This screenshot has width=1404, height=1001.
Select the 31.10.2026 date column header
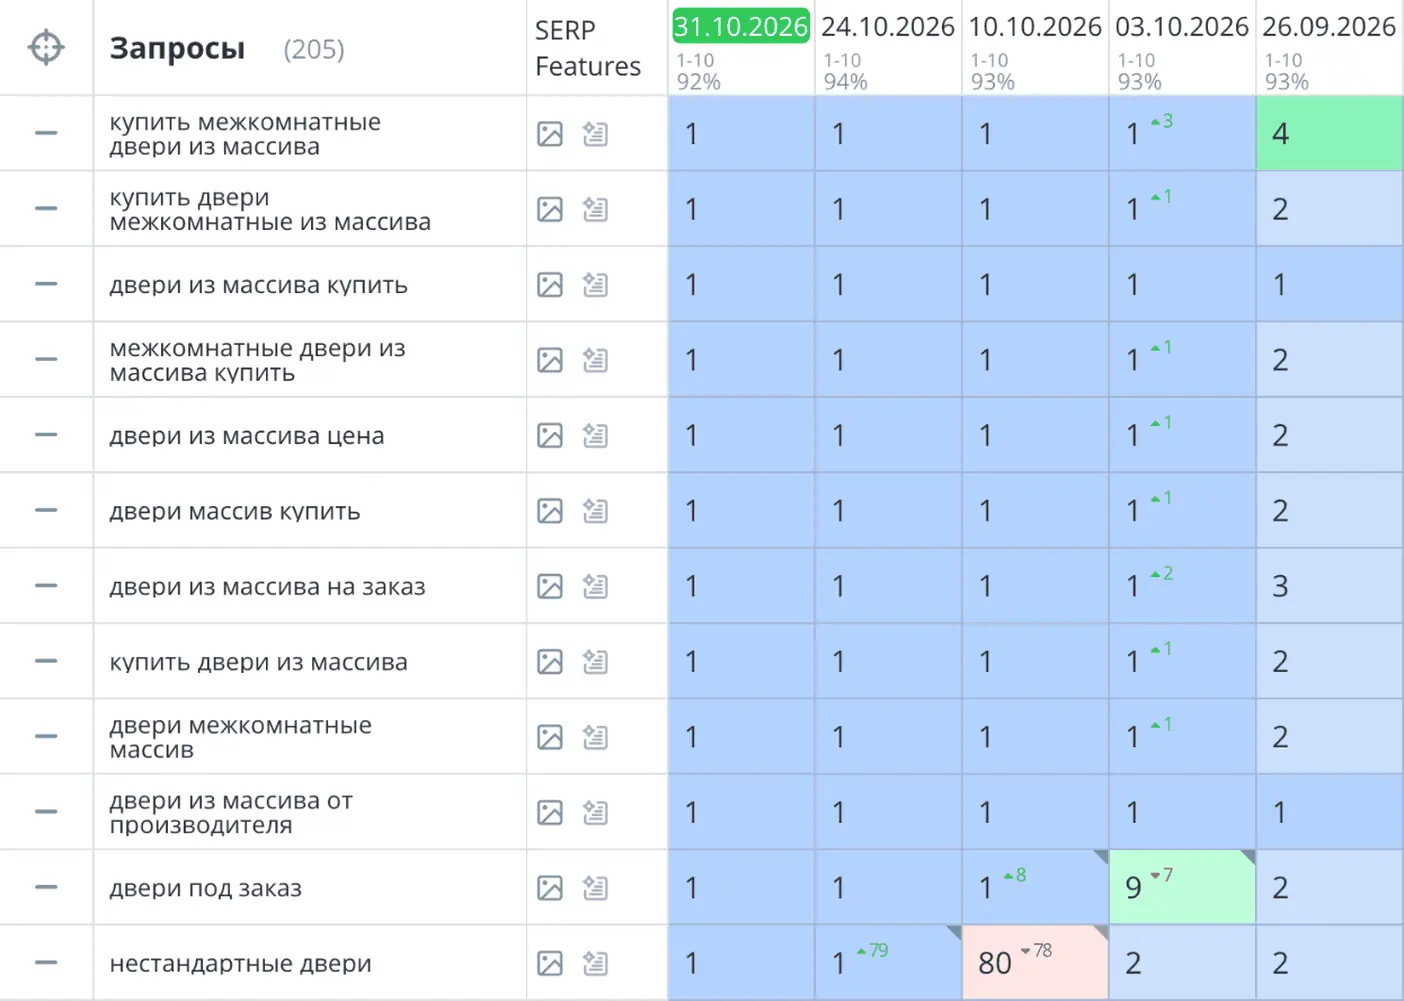741,26
